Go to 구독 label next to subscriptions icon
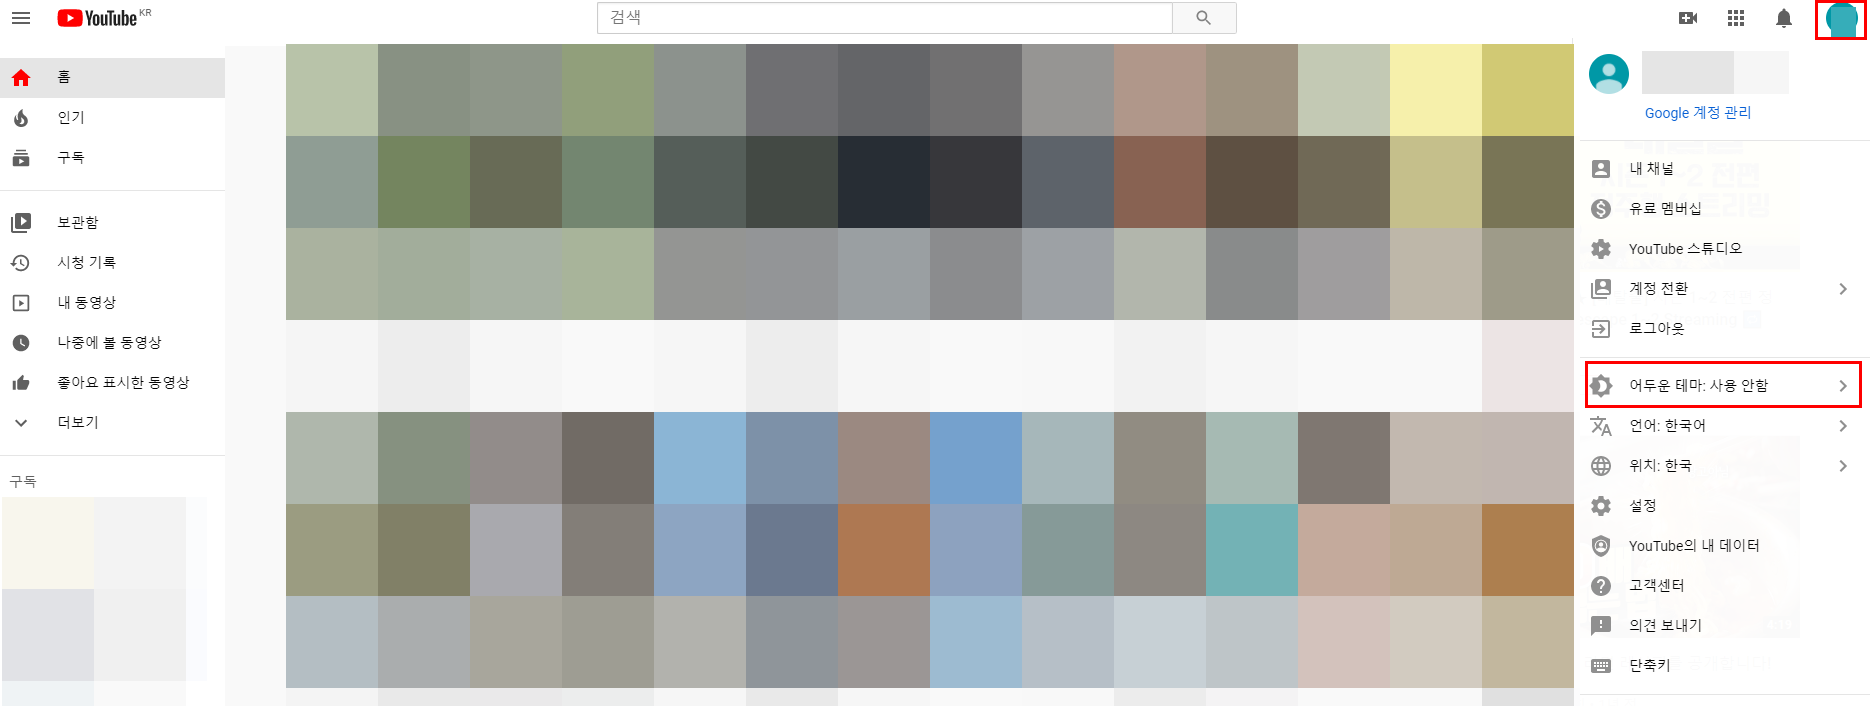The image size is (1870, 706). 71,158
